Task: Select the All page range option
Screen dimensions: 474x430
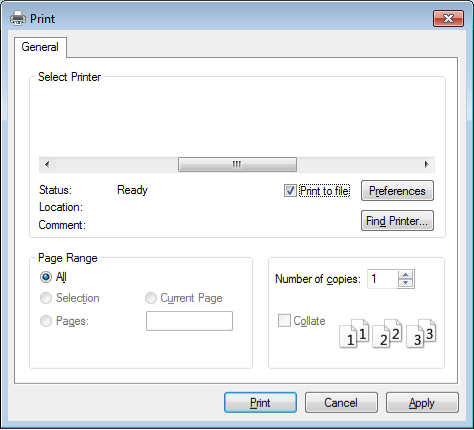Action: click(46, 277)
